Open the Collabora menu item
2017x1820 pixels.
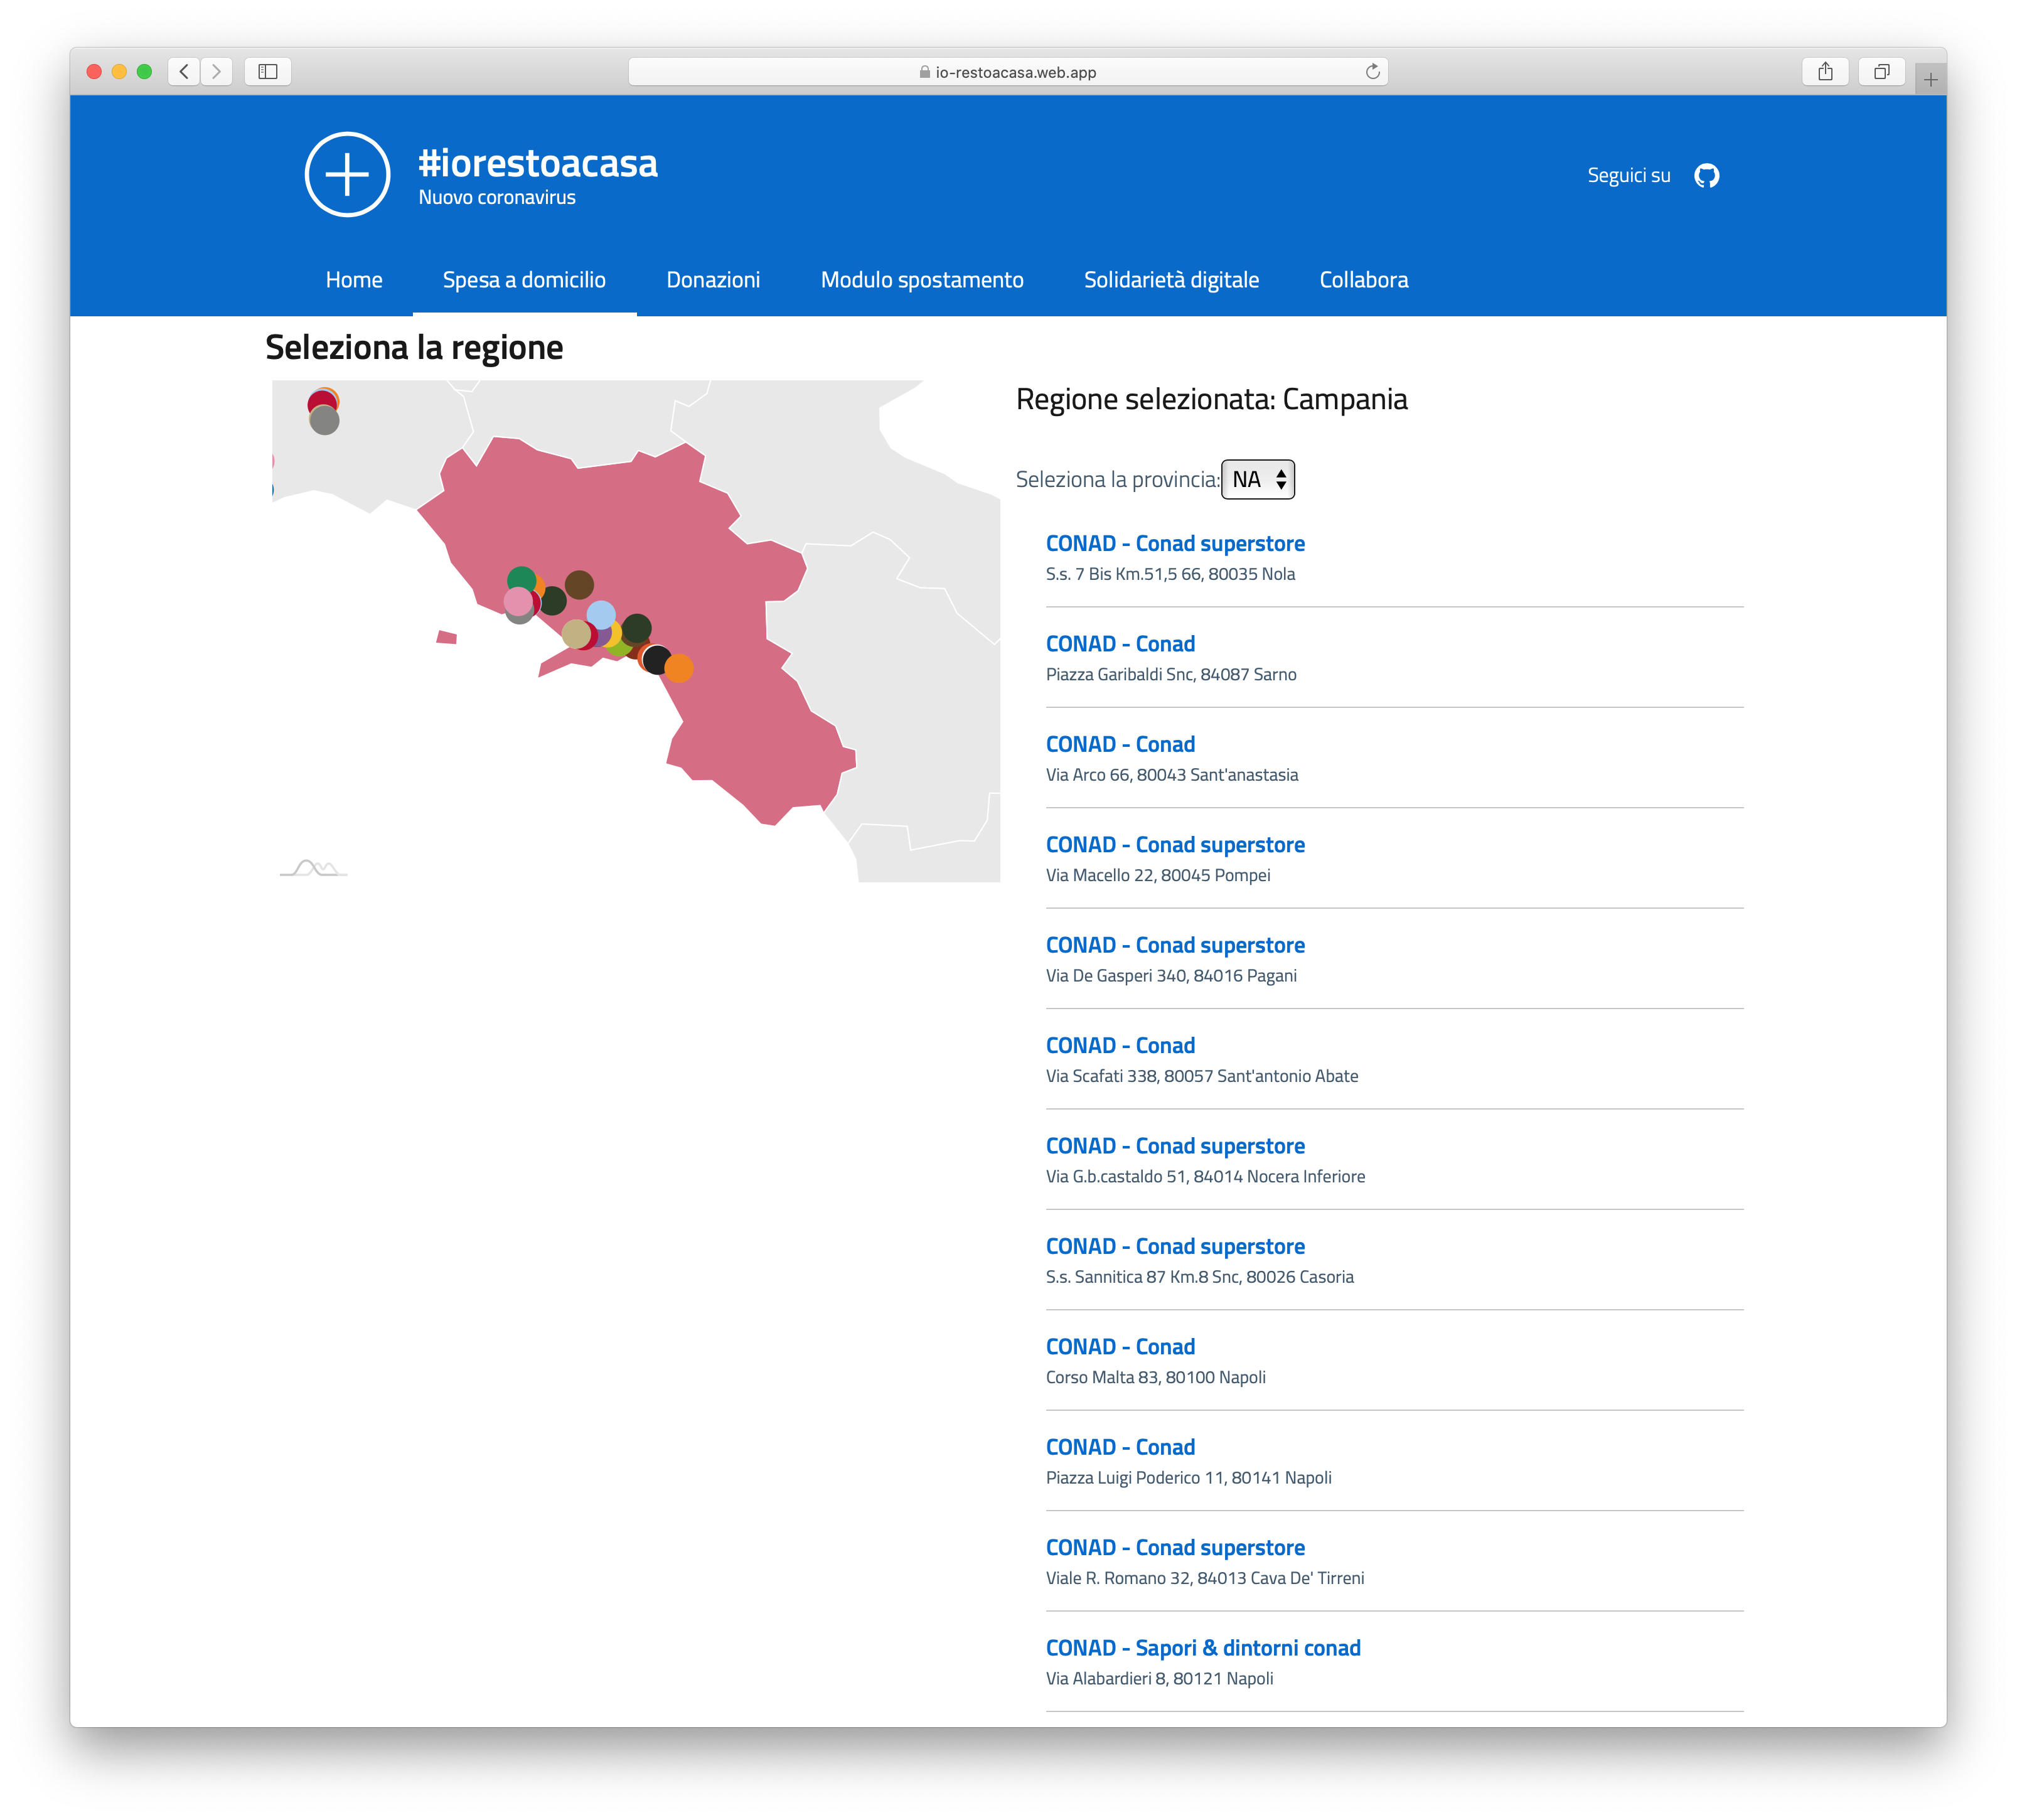(1363, 279)
